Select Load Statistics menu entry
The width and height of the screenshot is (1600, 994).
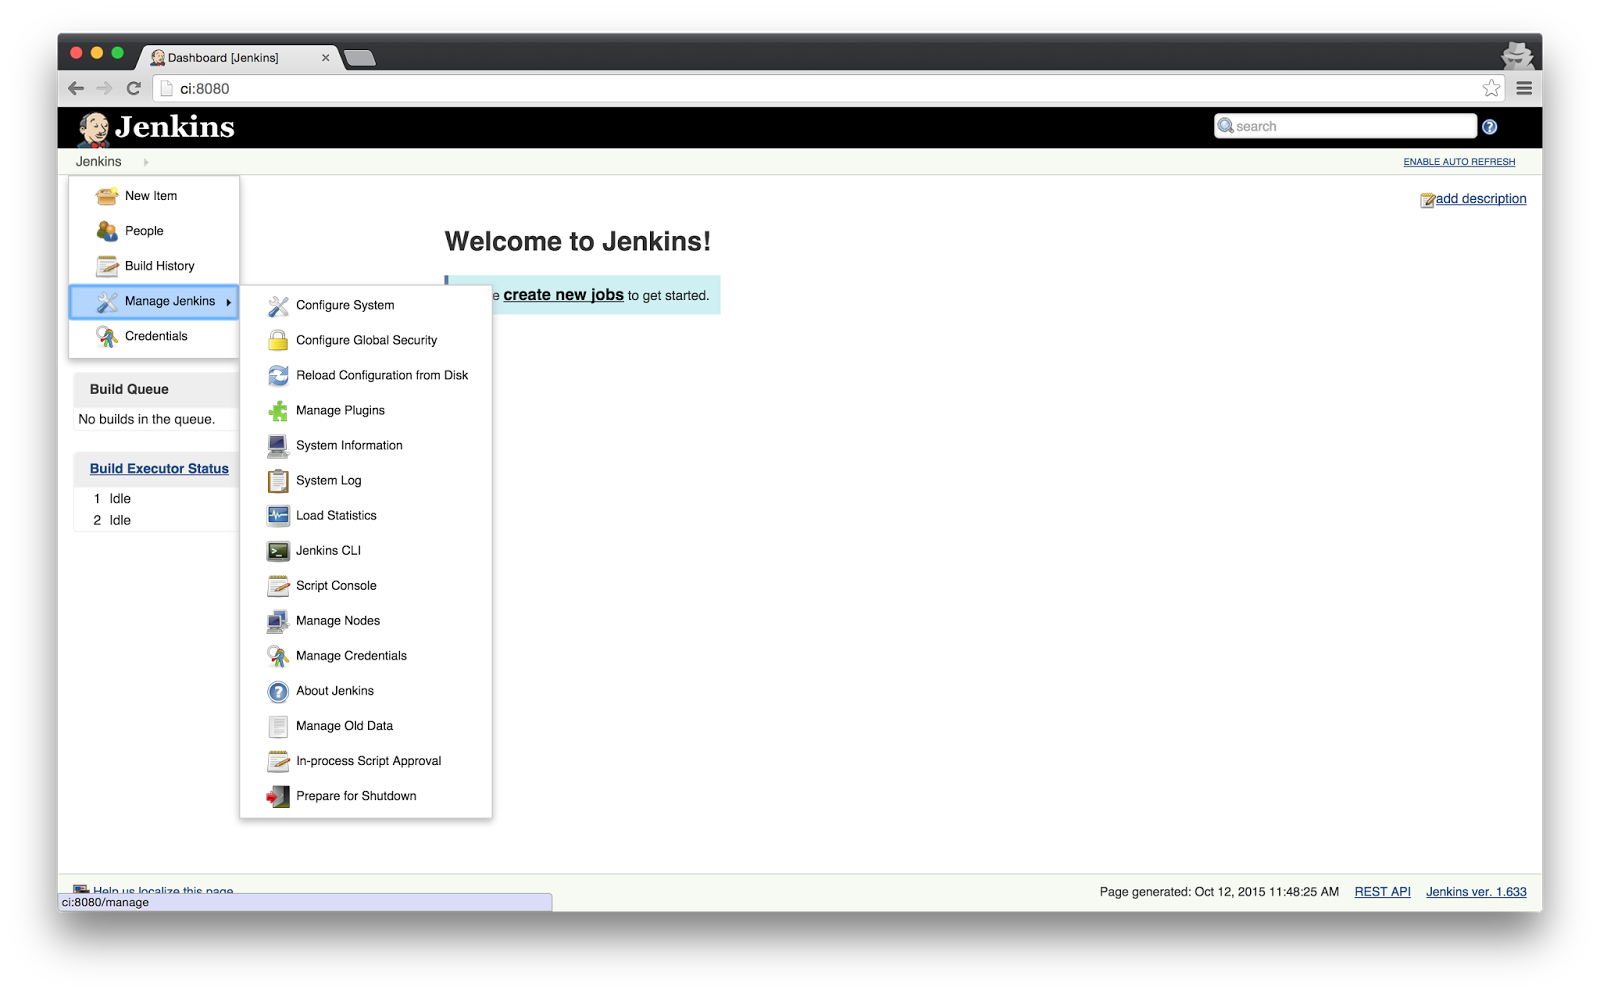336,516
